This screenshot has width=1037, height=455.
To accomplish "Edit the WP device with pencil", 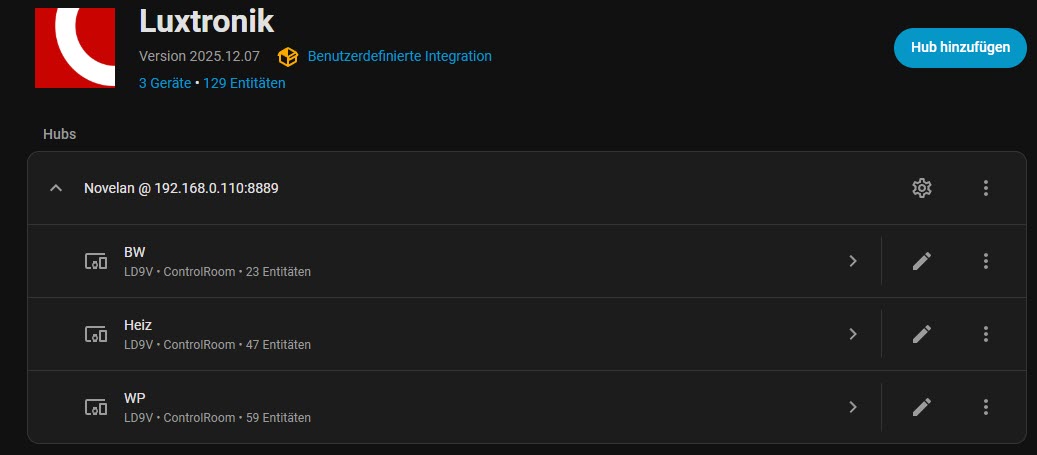I will coord(922,407).
